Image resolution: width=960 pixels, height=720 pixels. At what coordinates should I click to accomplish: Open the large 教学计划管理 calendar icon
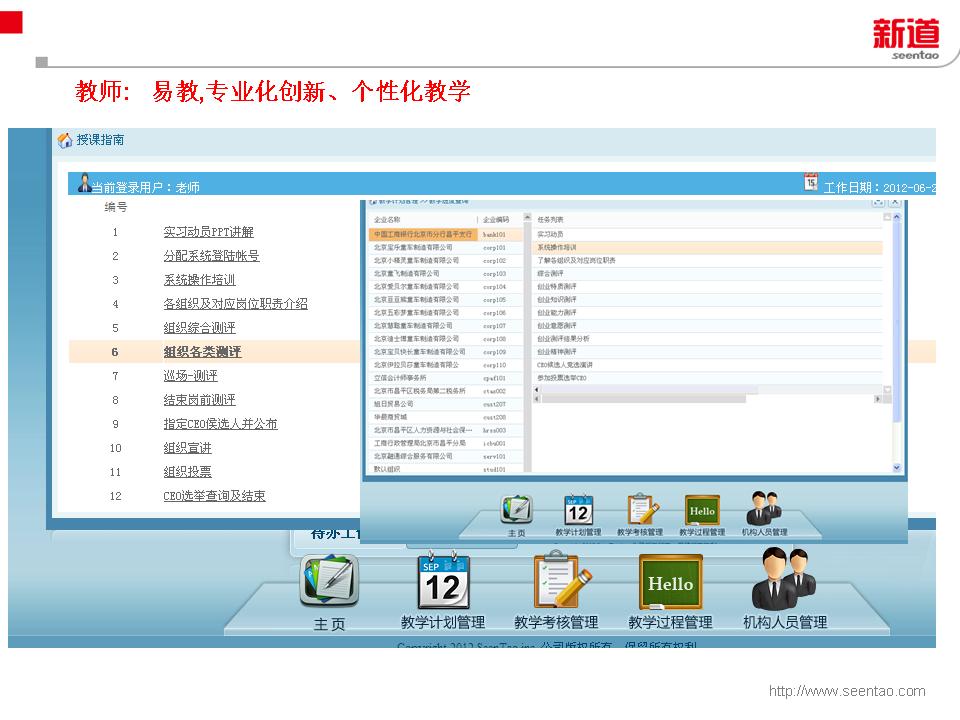443,582
